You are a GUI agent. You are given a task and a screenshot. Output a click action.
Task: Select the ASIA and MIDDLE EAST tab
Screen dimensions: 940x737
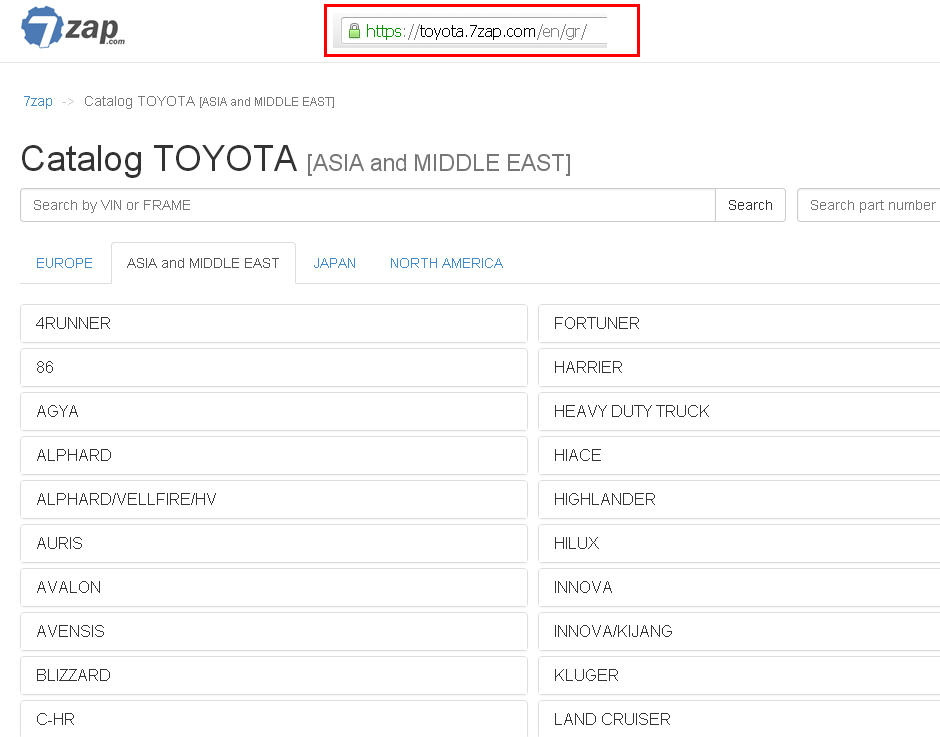click(203, 263)
